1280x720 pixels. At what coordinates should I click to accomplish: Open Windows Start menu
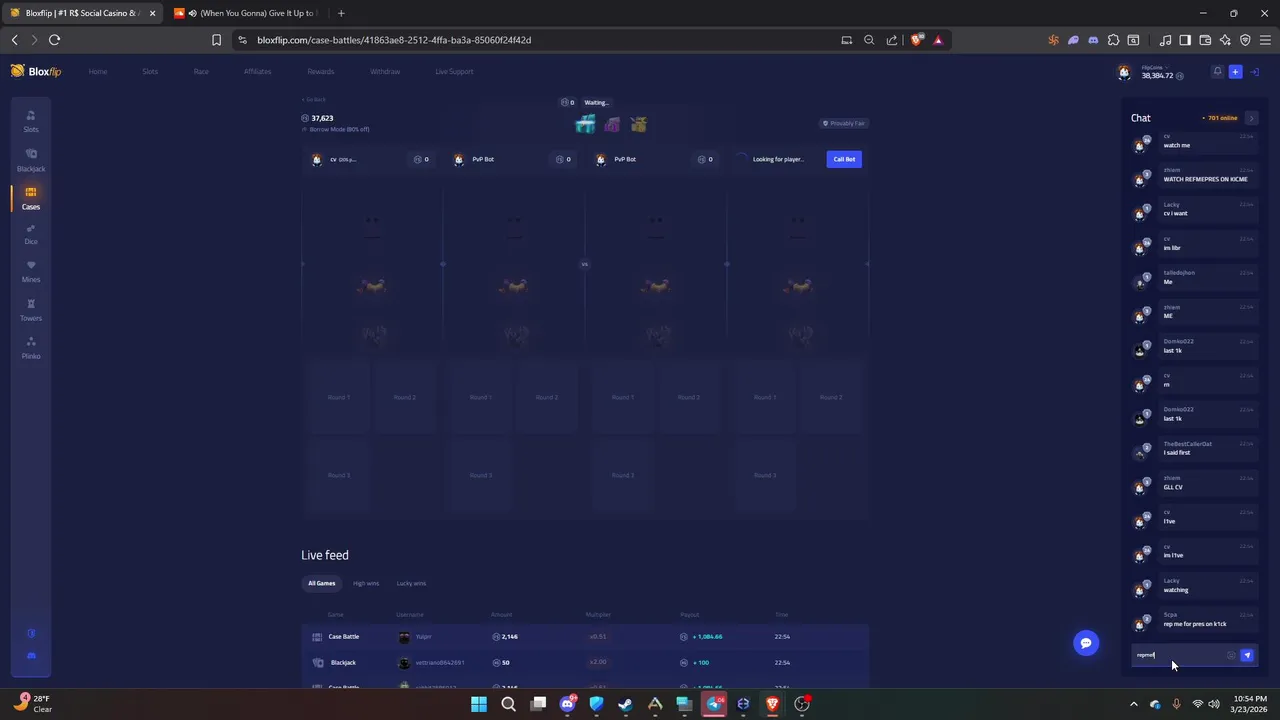479,704
